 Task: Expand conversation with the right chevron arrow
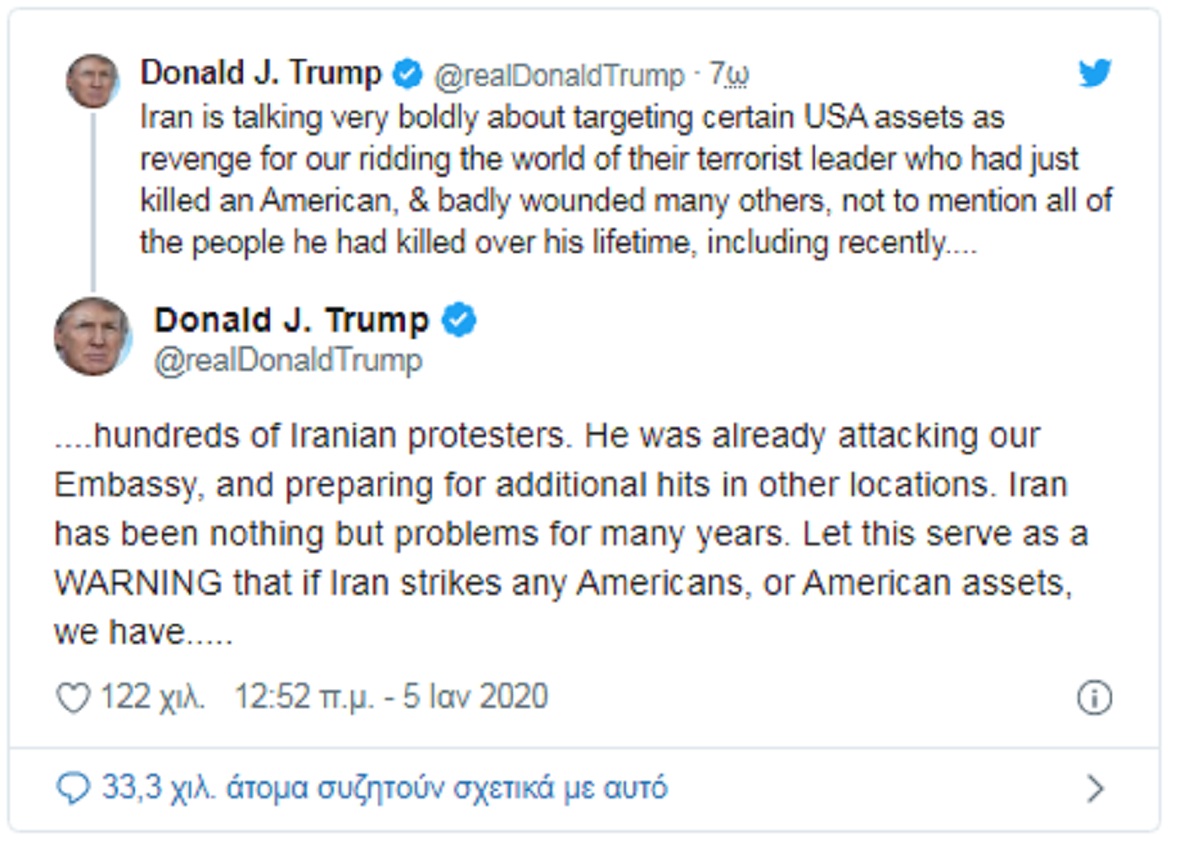[1095, 789]
